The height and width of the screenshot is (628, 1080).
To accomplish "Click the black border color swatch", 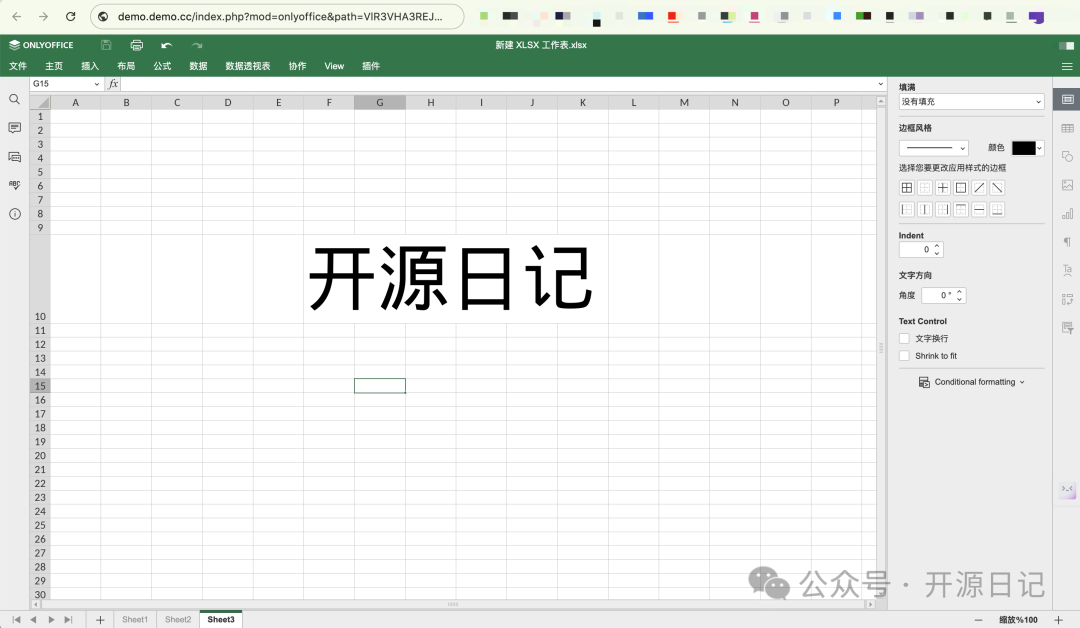I will (1024, 148).
